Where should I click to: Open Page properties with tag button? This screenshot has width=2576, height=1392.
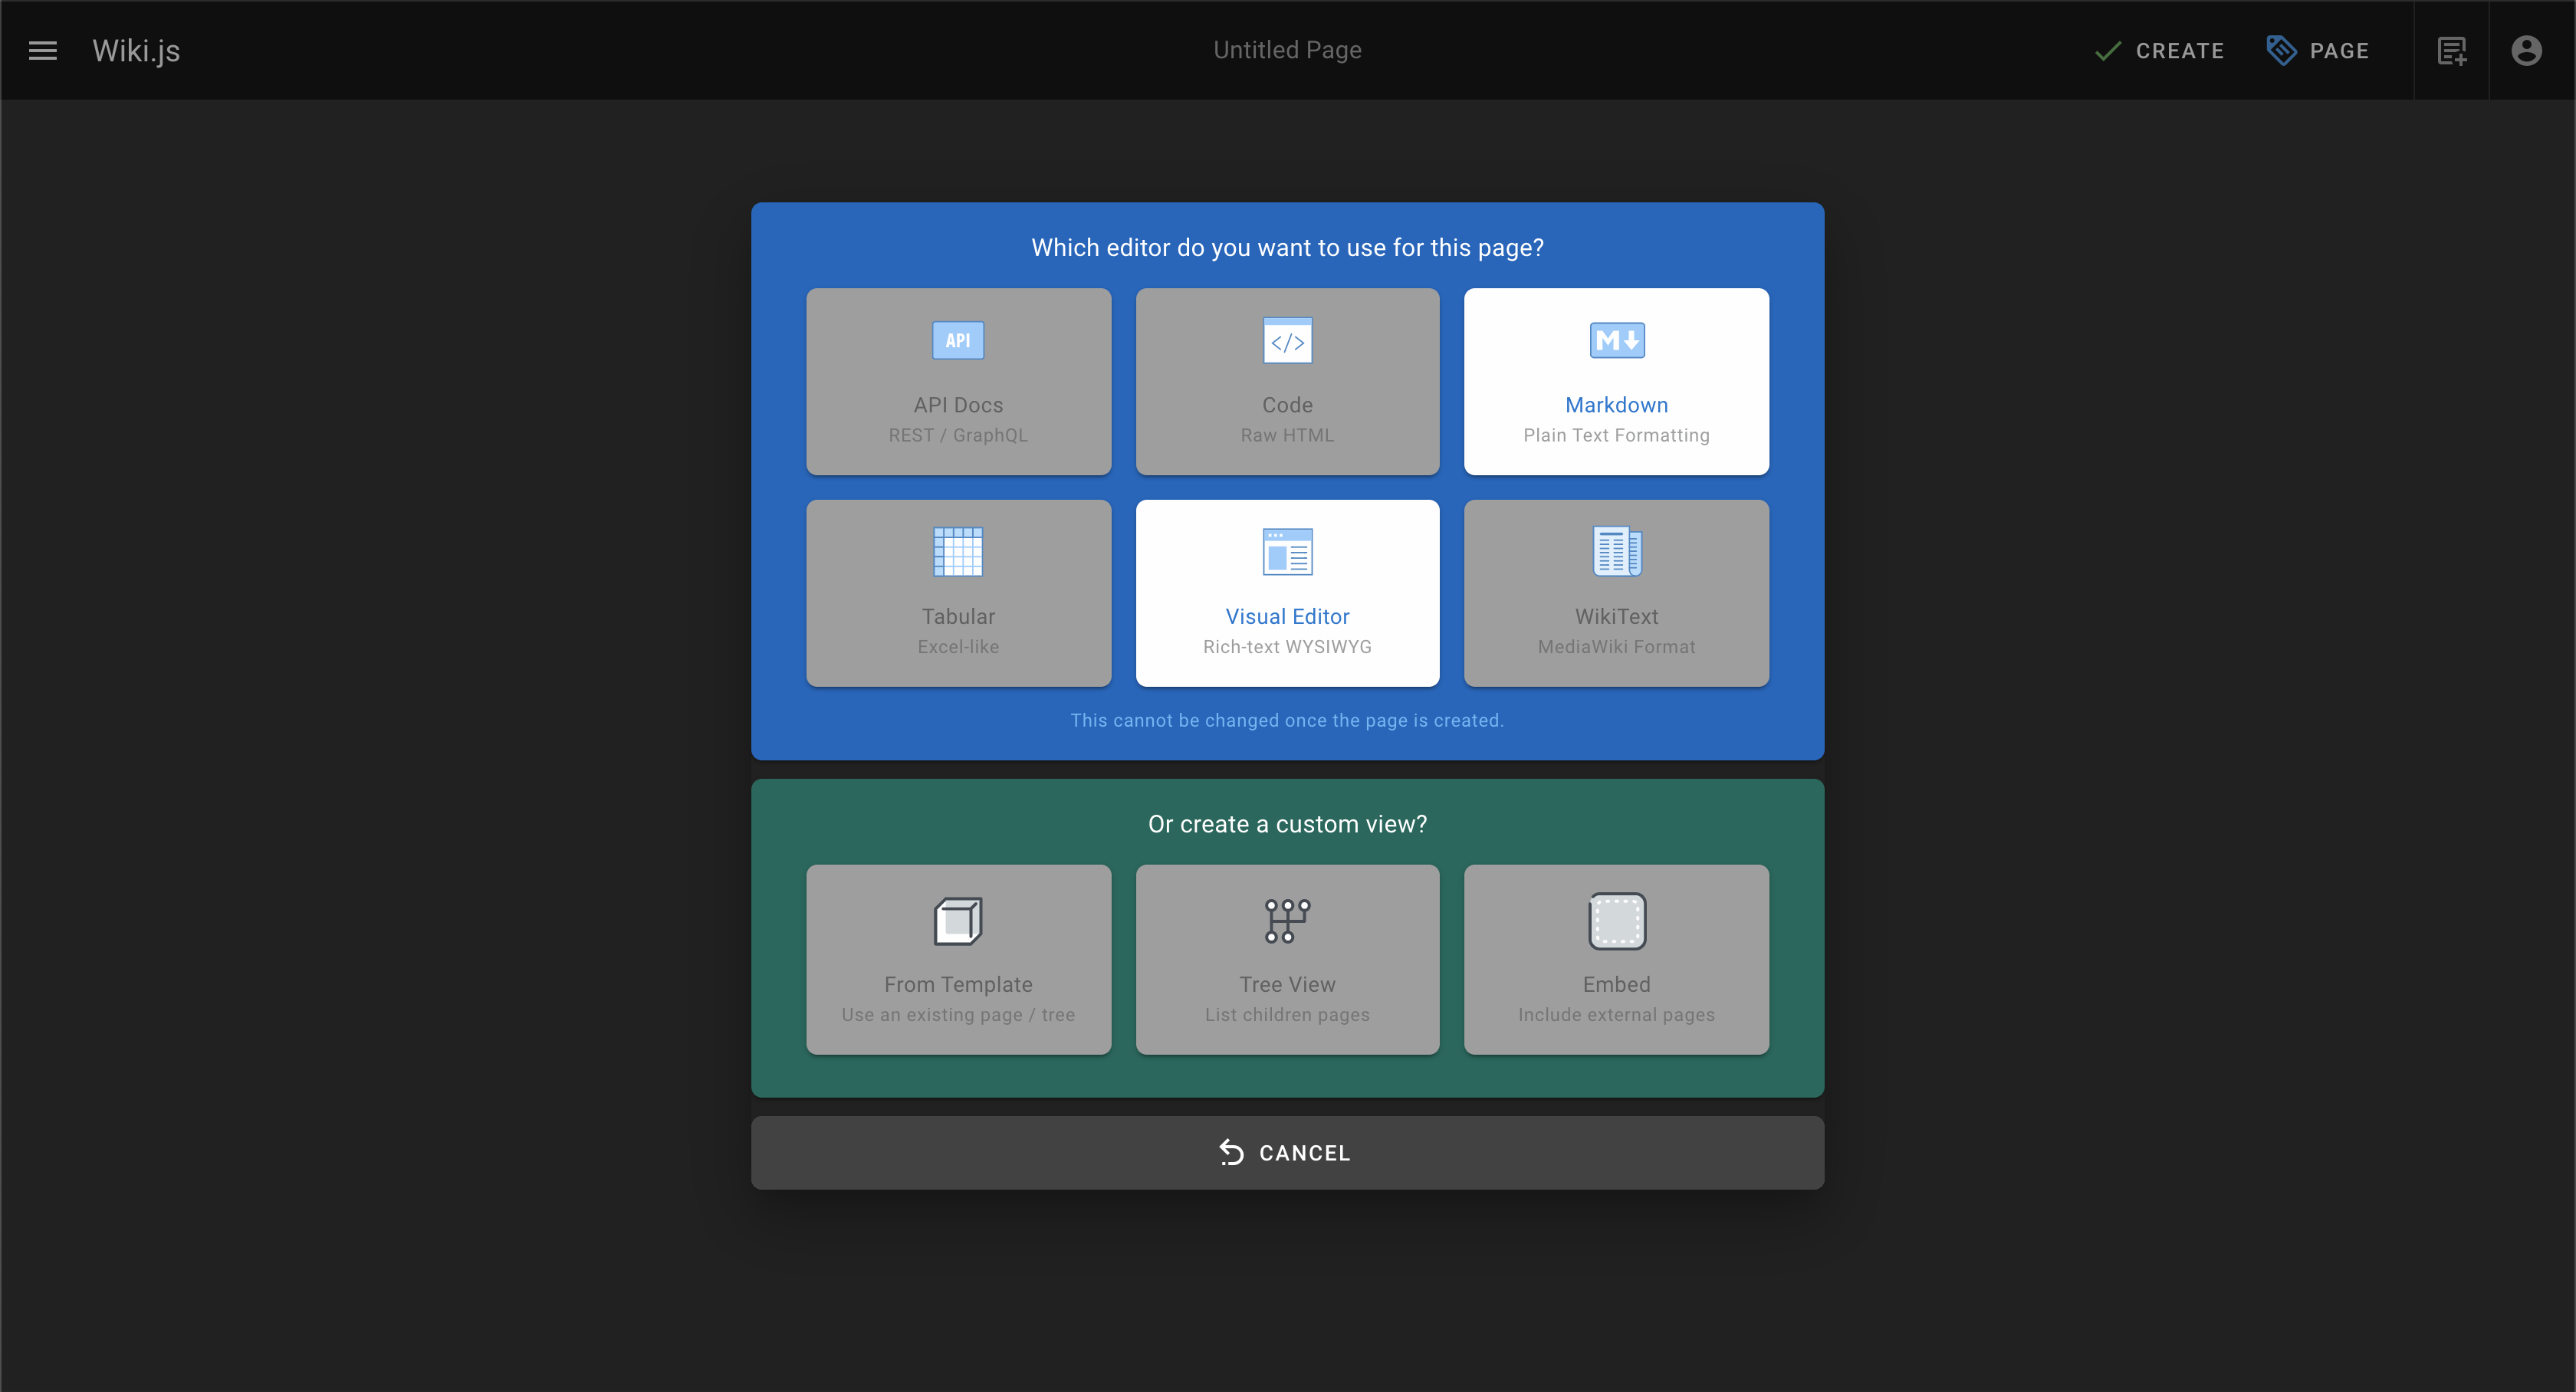[2317, 50]
